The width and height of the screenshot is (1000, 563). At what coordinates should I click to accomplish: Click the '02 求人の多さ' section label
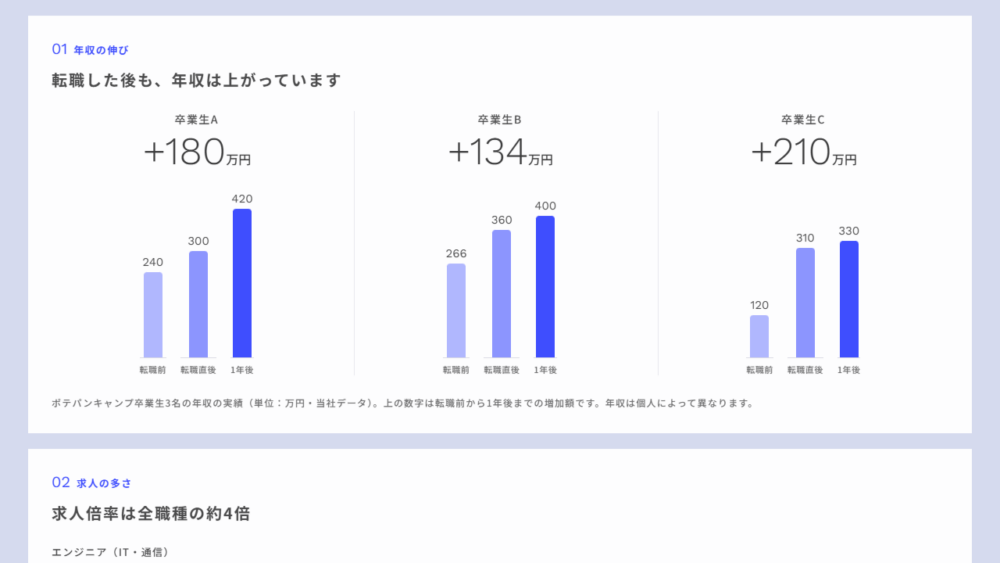coord(92,483)
